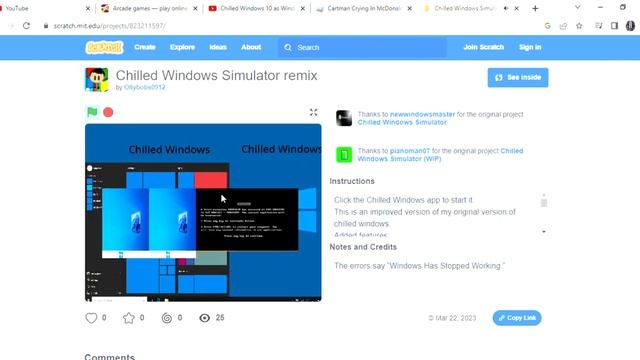Open pianoman07 profile link
Image resolution: width=640 pixels, height=360 pixels.
(x=410, y=151)
